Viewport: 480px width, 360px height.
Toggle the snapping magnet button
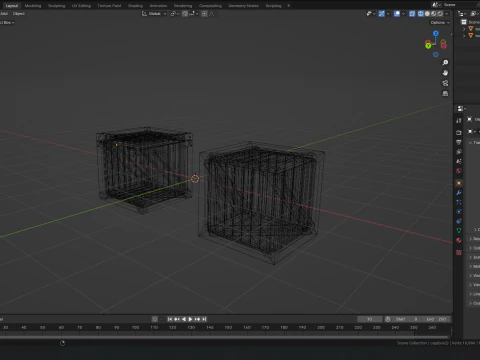click(185, 14)
